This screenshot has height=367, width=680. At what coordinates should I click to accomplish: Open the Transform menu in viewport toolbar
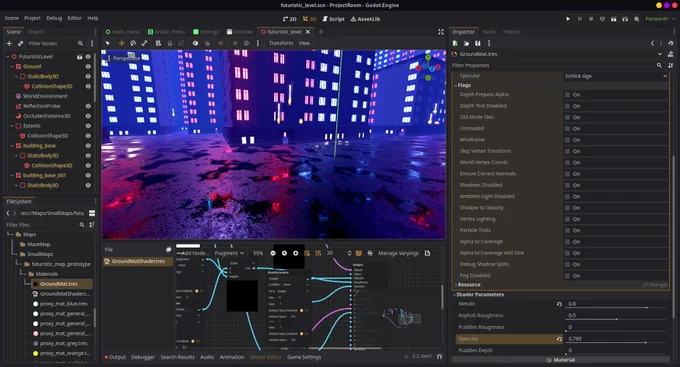click(x=281, y=43)
